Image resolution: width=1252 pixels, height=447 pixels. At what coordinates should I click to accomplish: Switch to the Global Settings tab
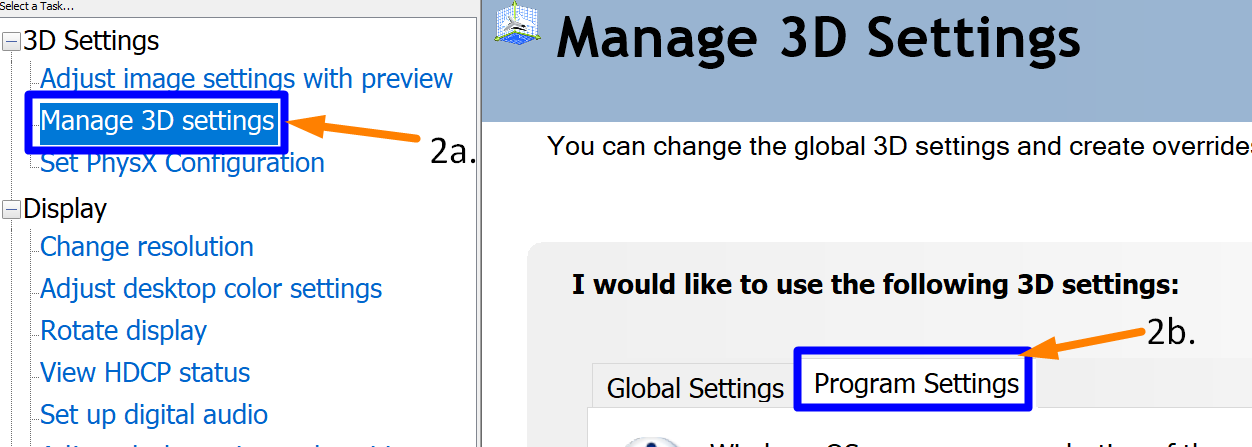[695, 388]
